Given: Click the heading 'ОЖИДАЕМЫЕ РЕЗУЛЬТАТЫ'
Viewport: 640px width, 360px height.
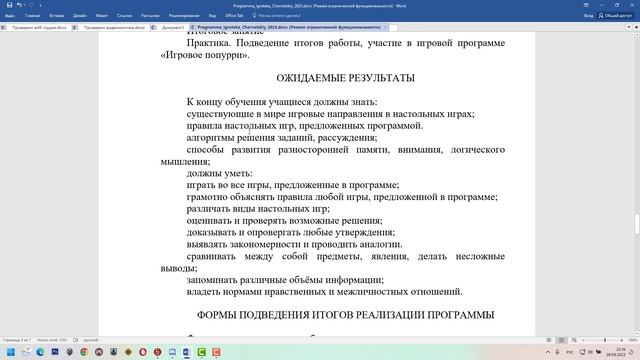Looking at the screenshot, I should pyautogui.click(x=345, y=78).
